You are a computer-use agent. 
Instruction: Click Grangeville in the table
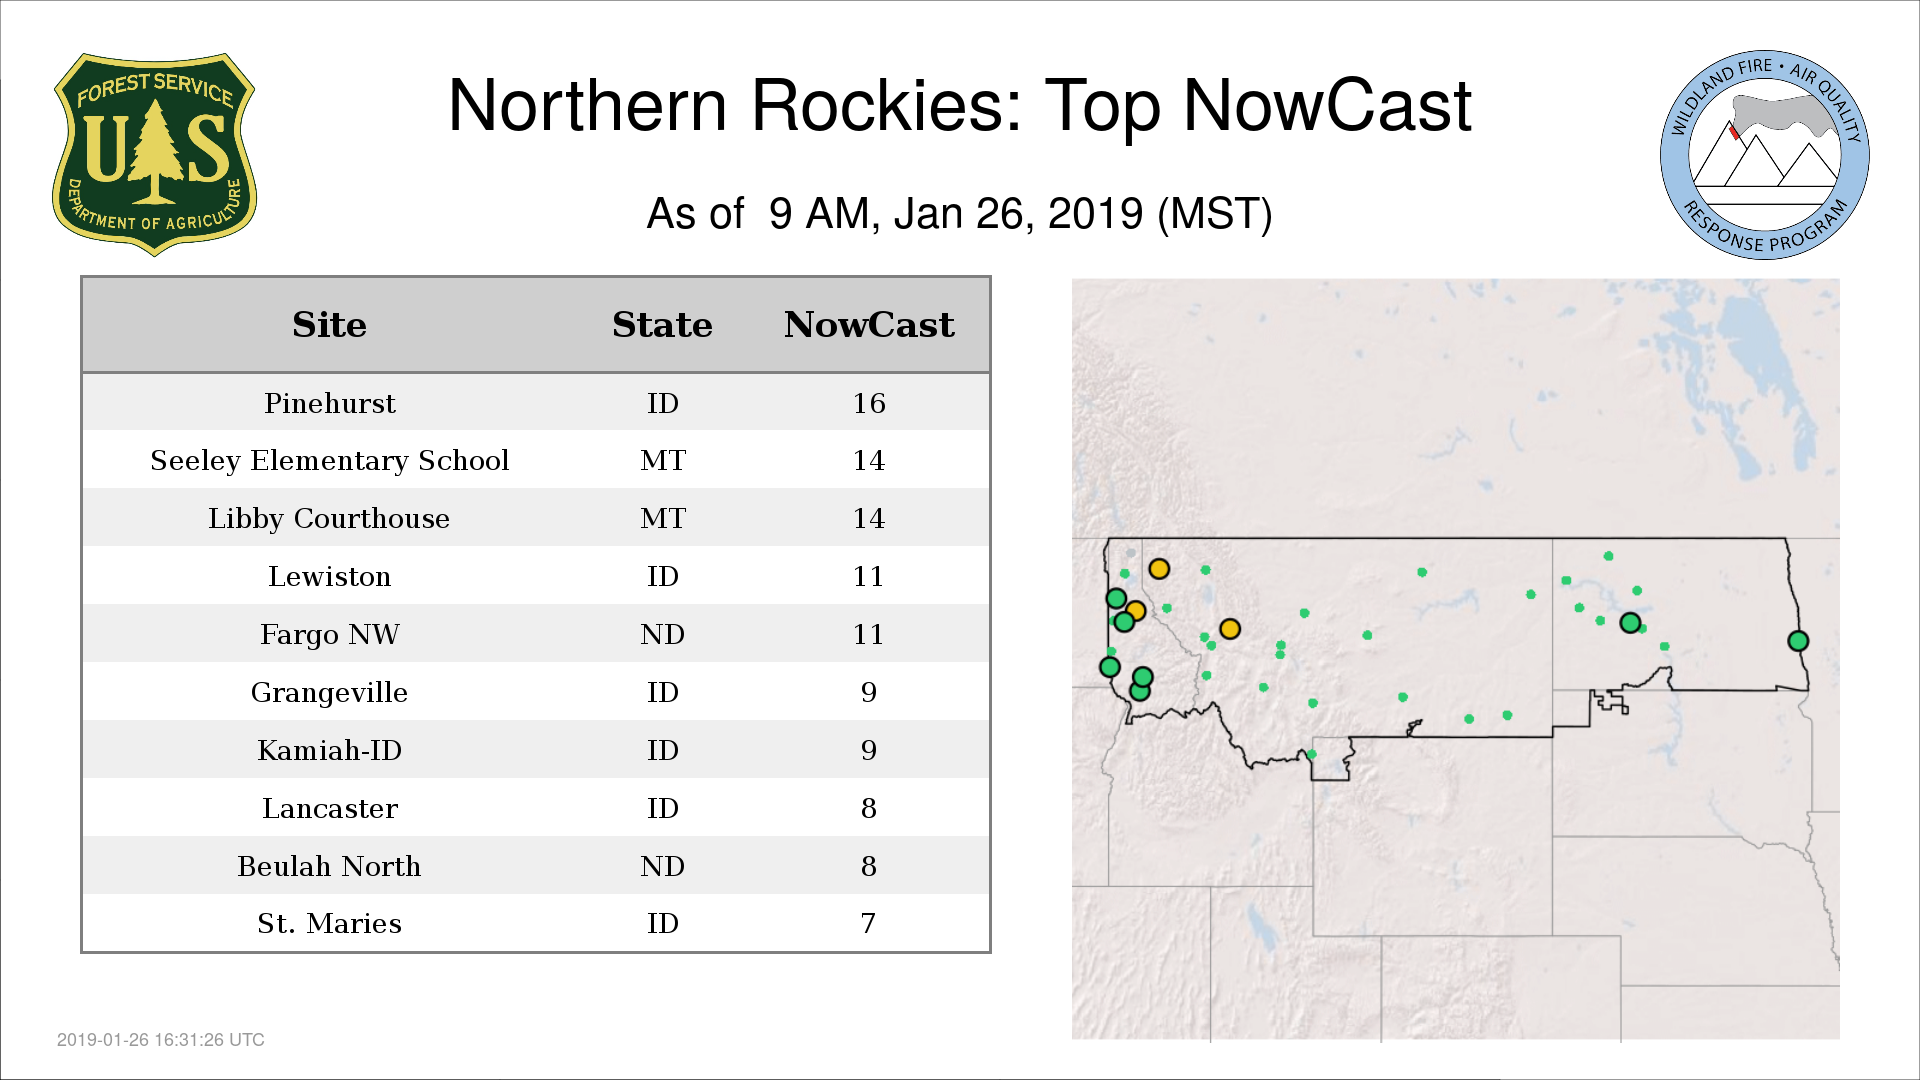point(329,692)
